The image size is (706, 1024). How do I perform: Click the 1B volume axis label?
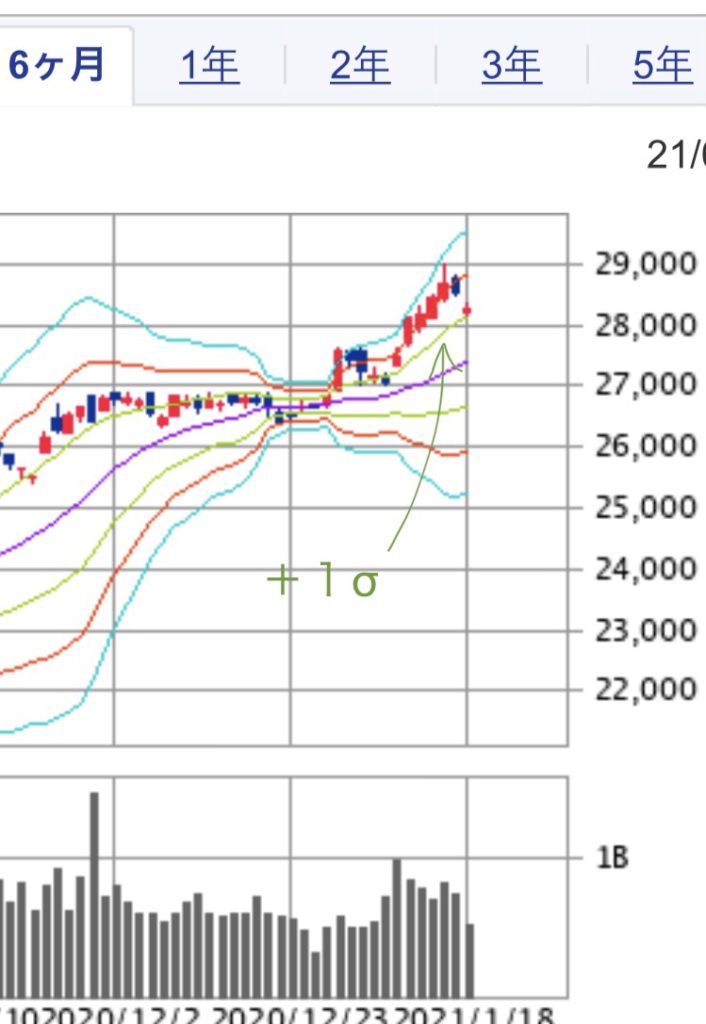point(613,857)
